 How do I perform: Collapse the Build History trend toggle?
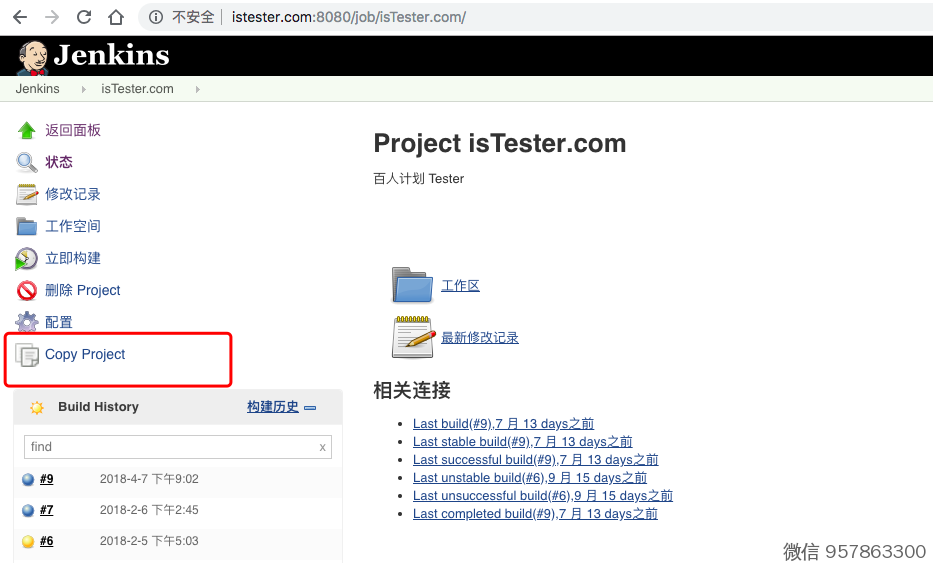coord(310,407)
